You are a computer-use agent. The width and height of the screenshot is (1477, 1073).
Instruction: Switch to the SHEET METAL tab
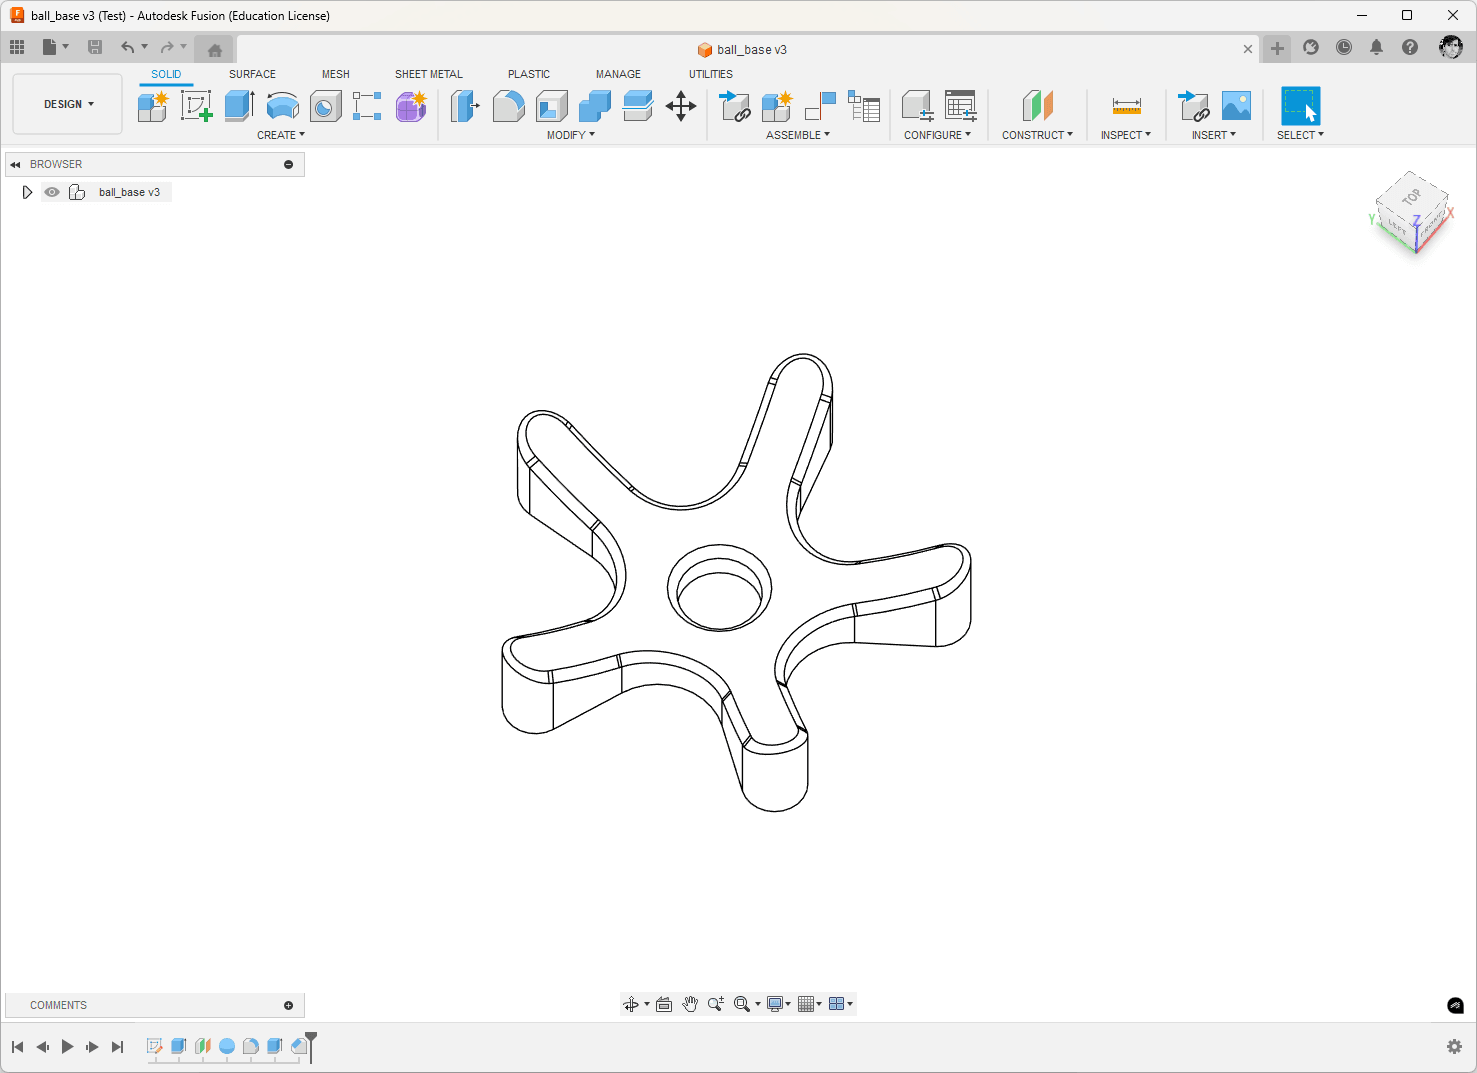(429, 74)
